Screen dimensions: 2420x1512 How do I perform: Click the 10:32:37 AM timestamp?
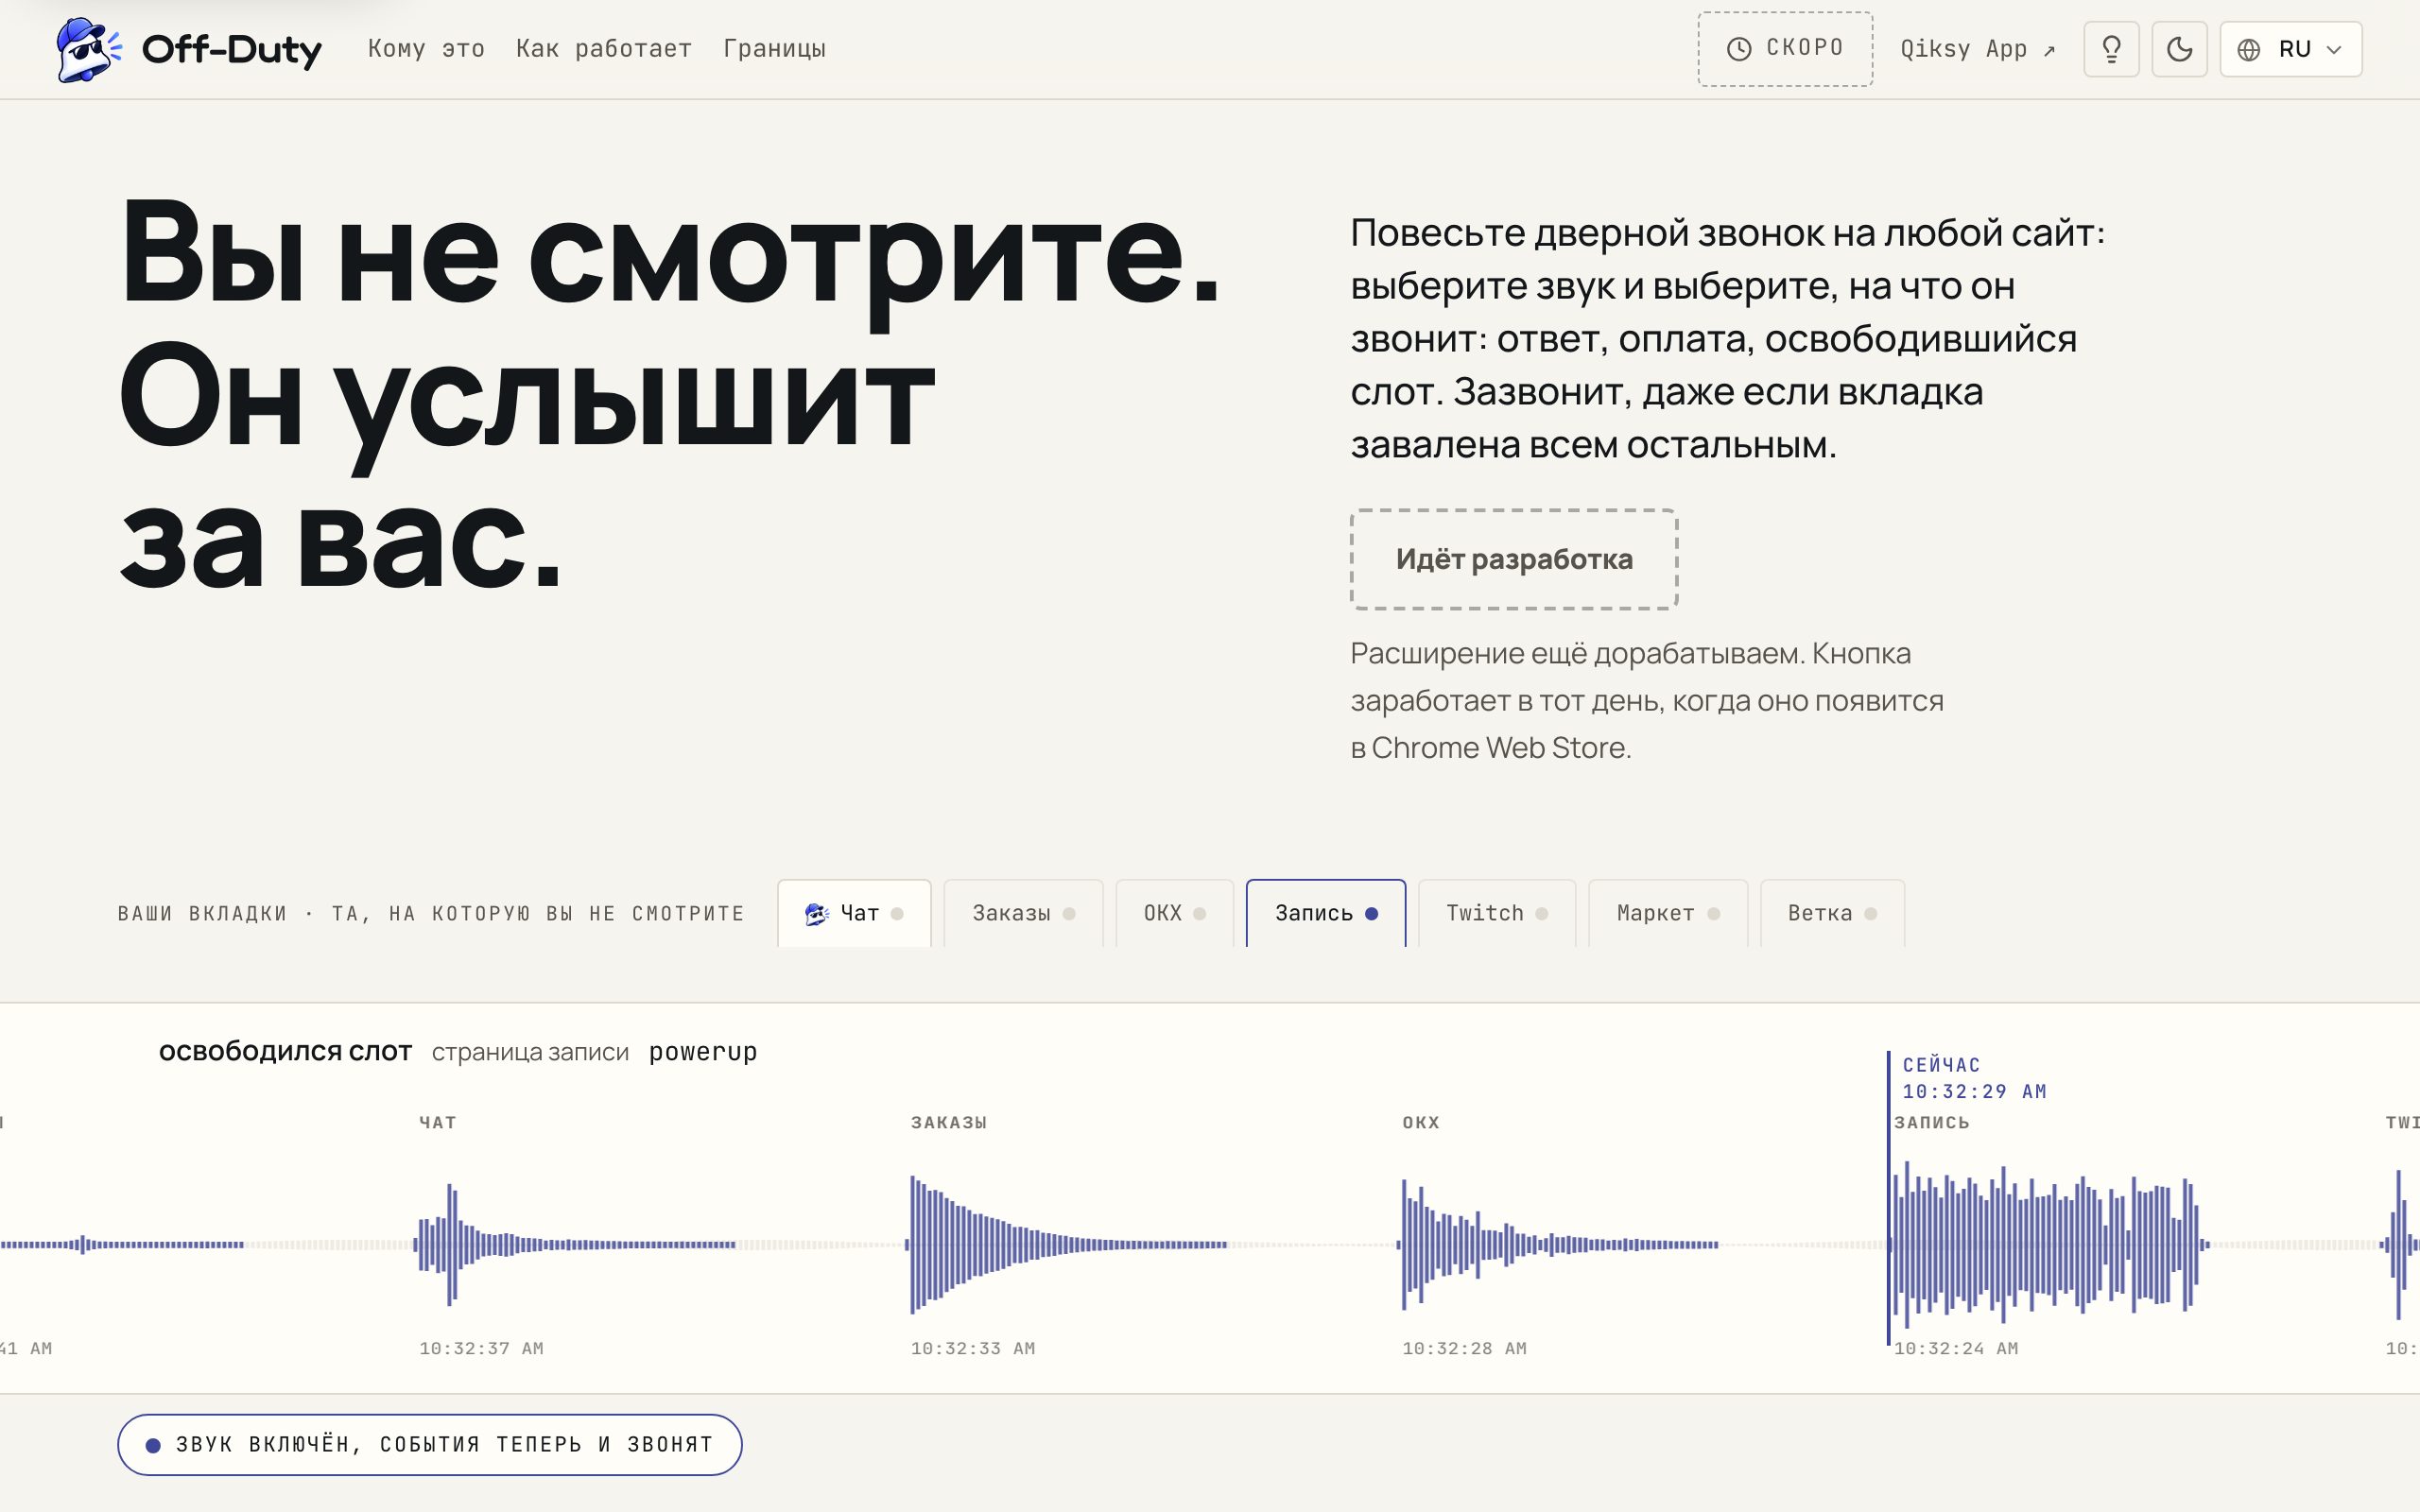pyautogui.click(x=481, y=1348)
